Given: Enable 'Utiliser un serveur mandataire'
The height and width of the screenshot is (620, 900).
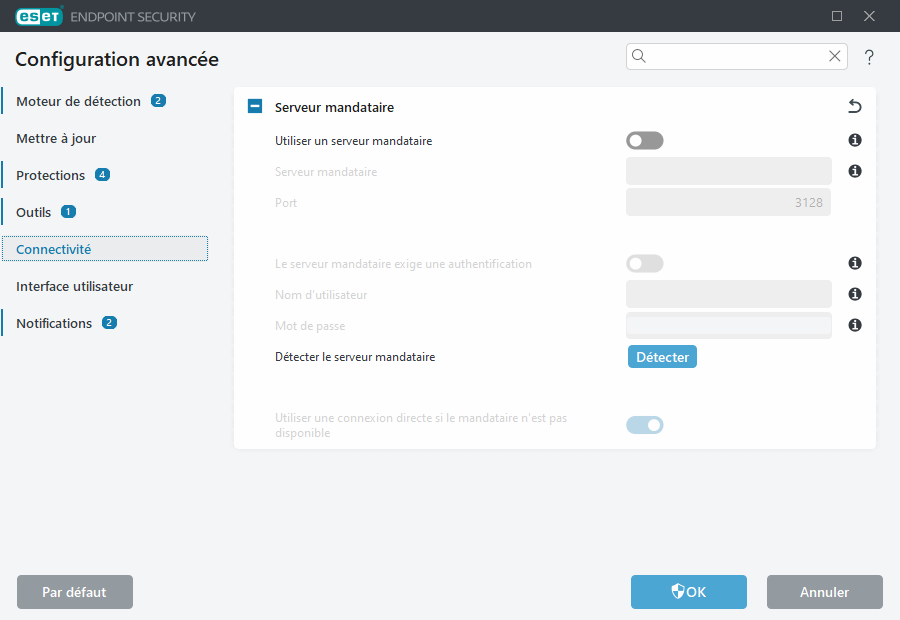Looking at the screenshot, I should (644, 140).
